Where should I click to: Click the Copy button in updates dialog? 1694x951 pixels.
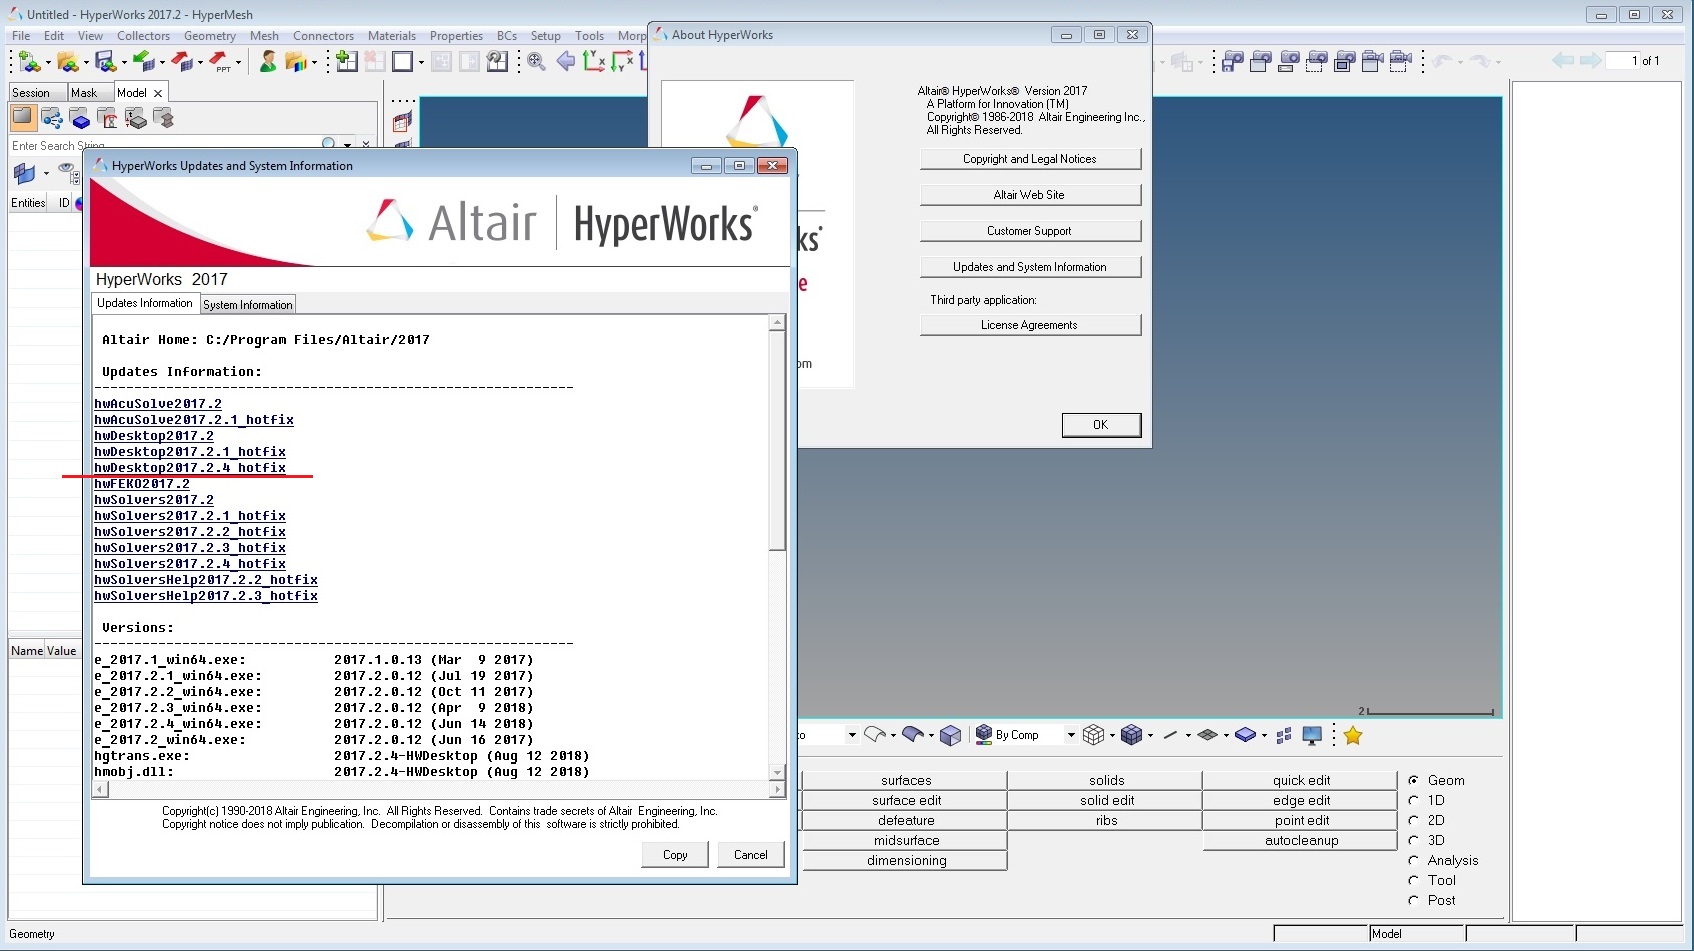(675, 854)
